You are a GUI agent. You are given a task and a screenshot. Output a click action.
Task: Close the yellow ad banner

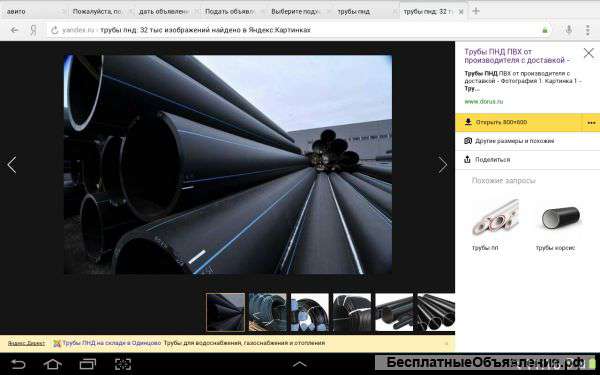click(445, 343)
